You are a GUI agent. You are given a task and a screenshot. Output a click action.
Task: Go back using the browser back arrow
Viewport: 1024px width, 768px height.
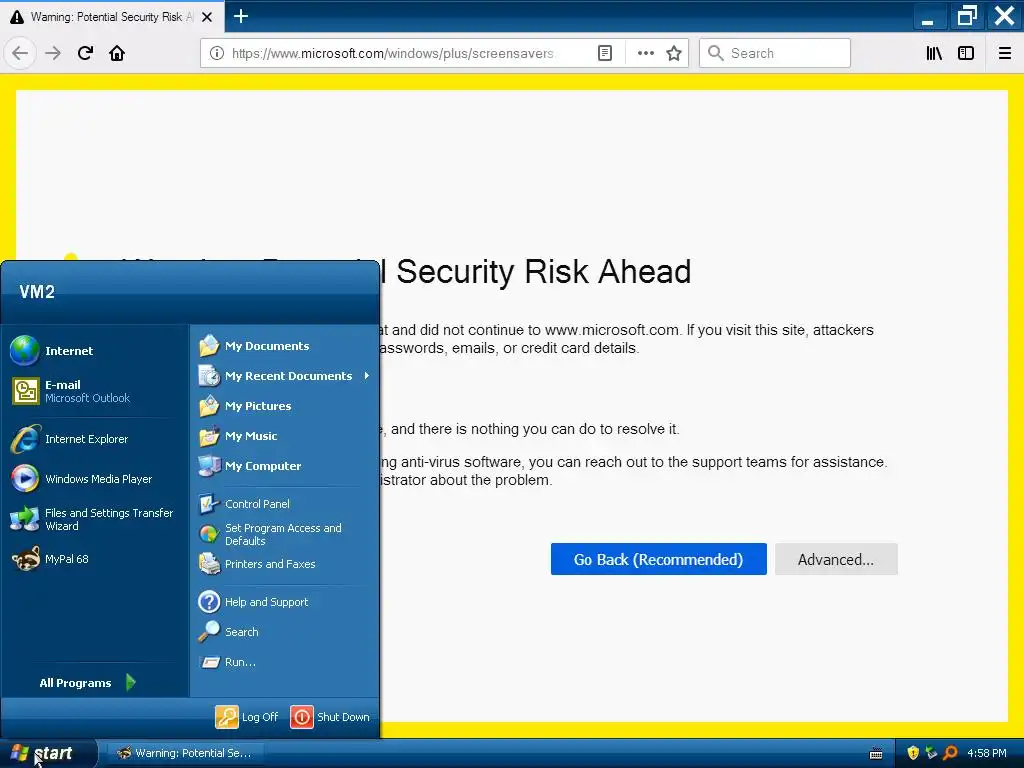(x=20, y=53)
